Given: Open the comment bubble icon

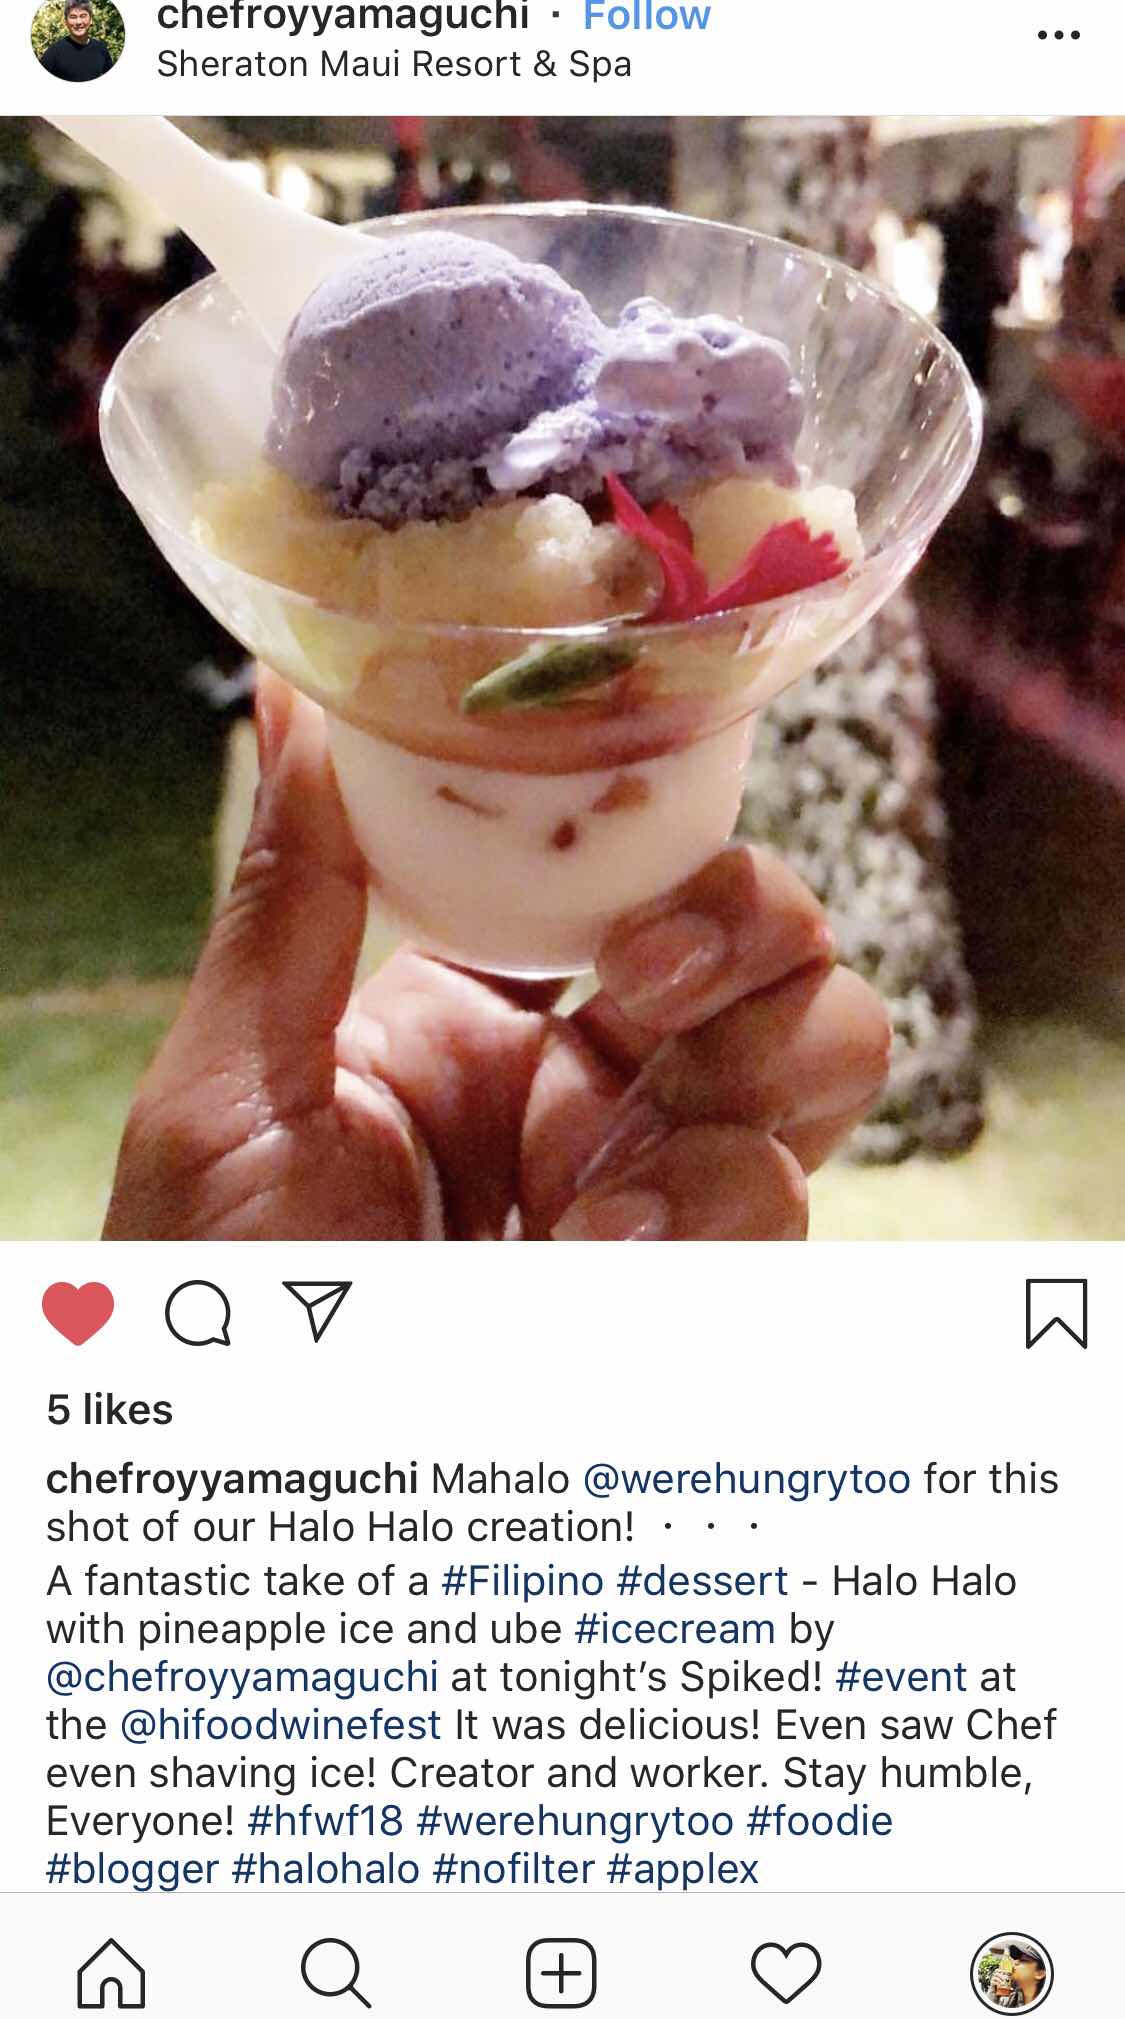Looking at the screenshot, I should click(198, 1312).
